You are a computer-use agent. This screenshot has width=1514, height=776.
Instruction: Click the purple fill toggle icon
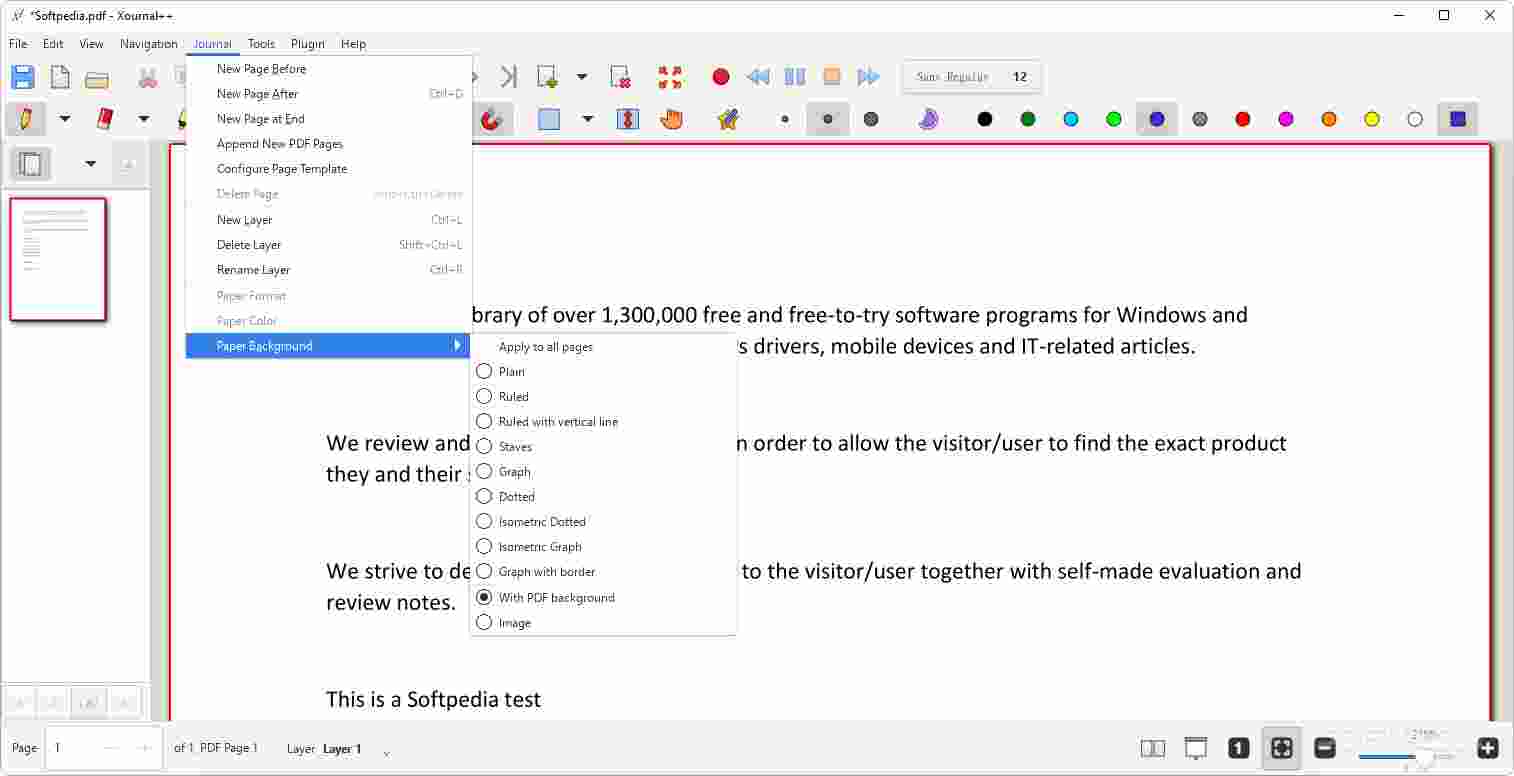tap(928, 119)
